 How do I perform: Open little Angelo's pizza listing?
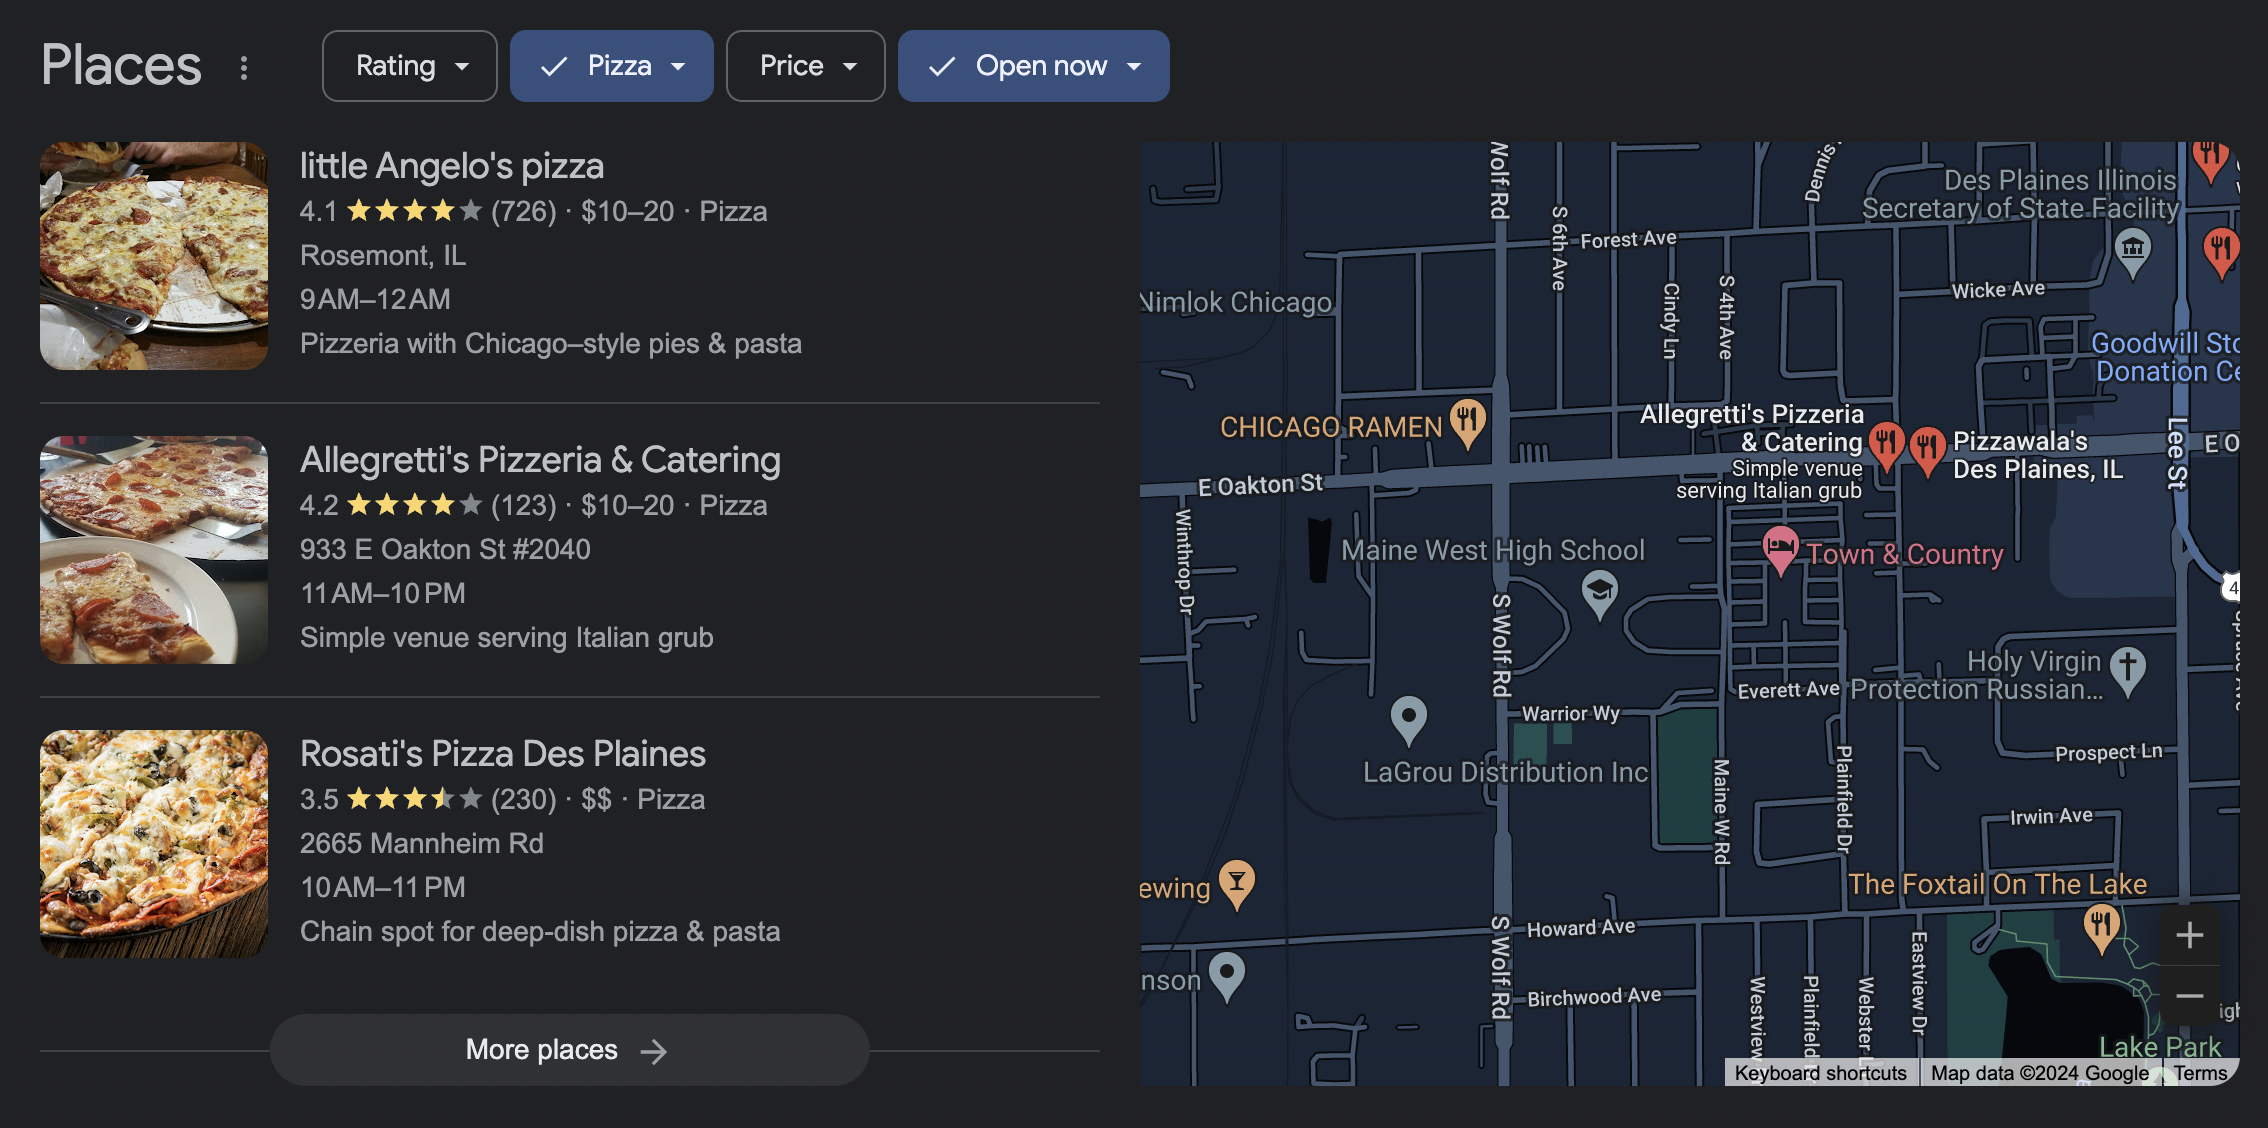pyautogui.click(x=451, y=165)
